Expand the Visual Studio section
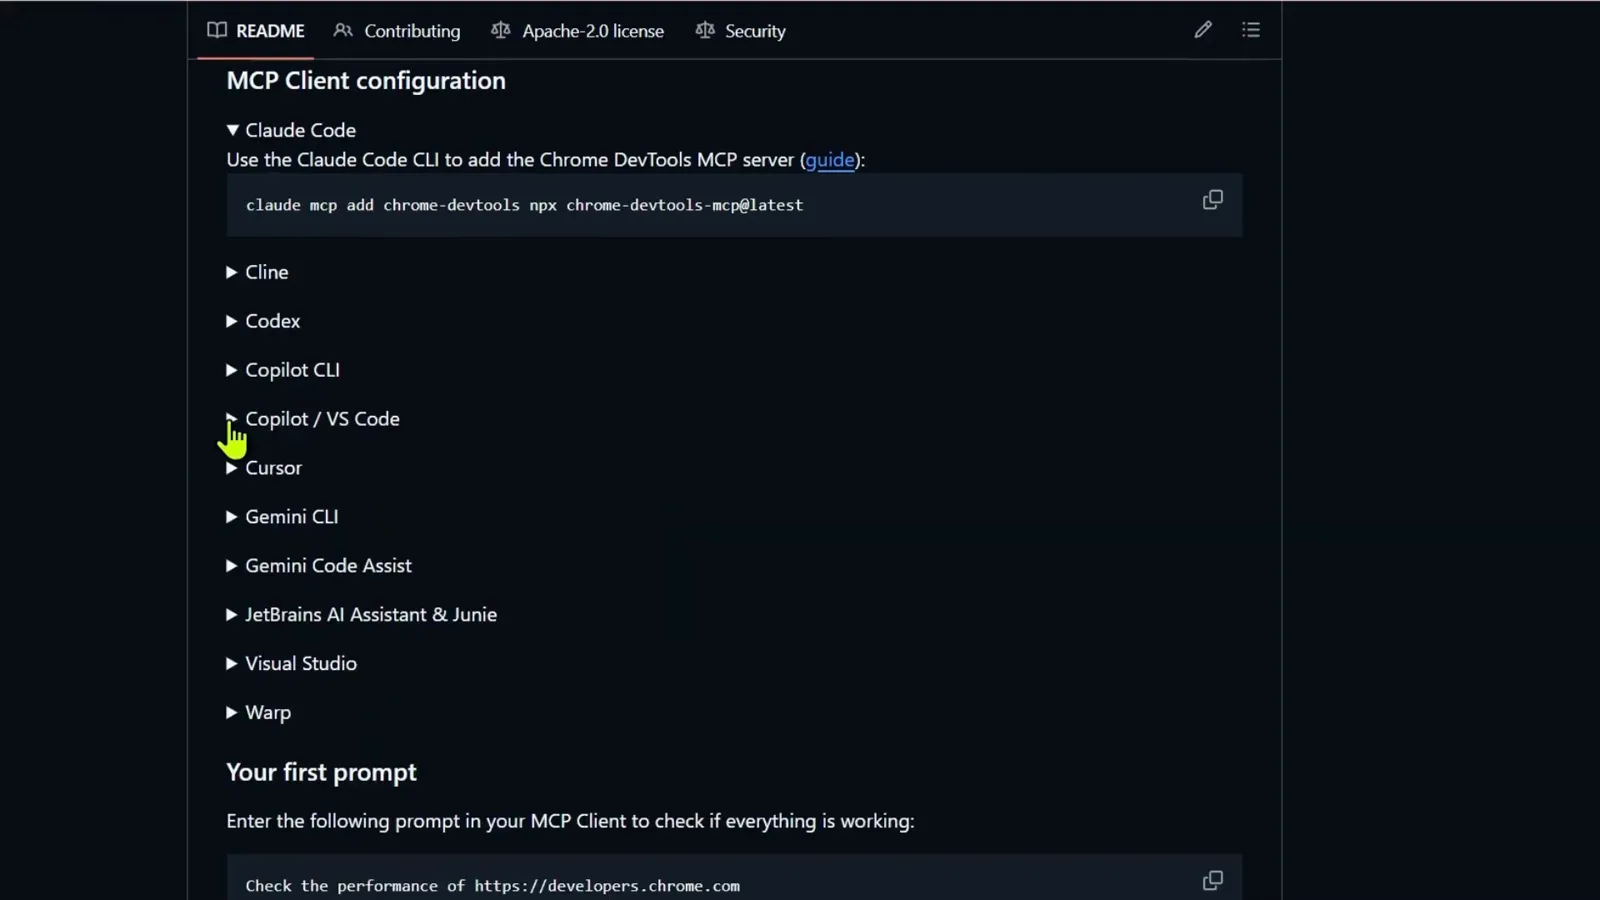This screenshot has height=900, width=1600. tap(292, 664)
